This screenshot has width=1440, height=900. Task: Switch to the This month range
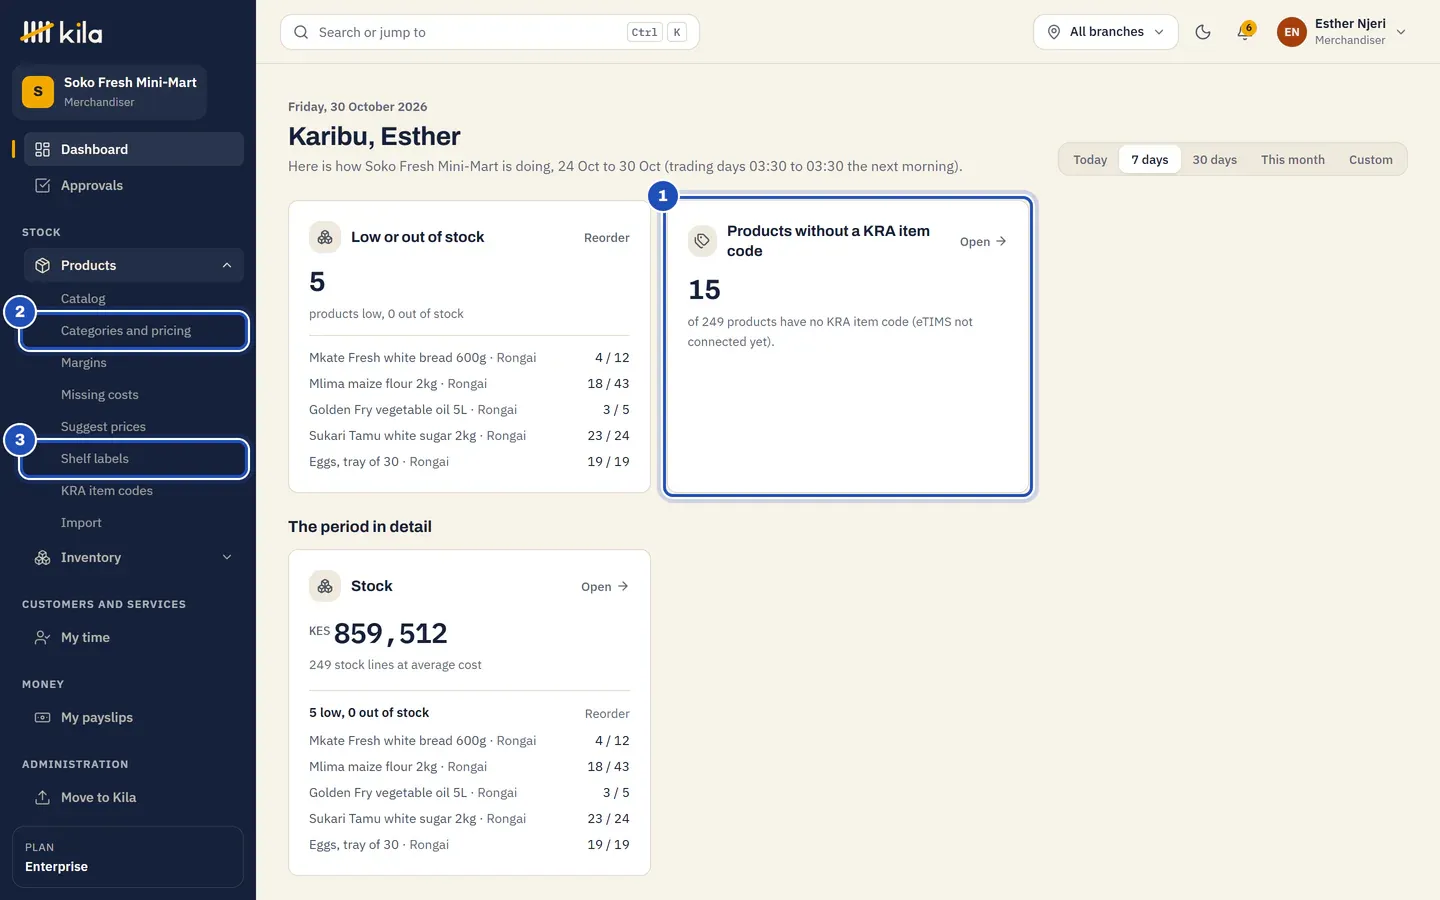(x=1293, y=160)
